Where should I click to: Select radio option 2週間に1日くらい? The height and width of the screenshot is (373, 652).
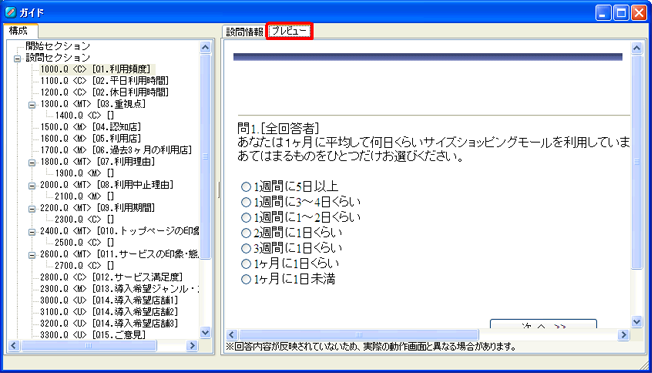click(x=246, y=233)
